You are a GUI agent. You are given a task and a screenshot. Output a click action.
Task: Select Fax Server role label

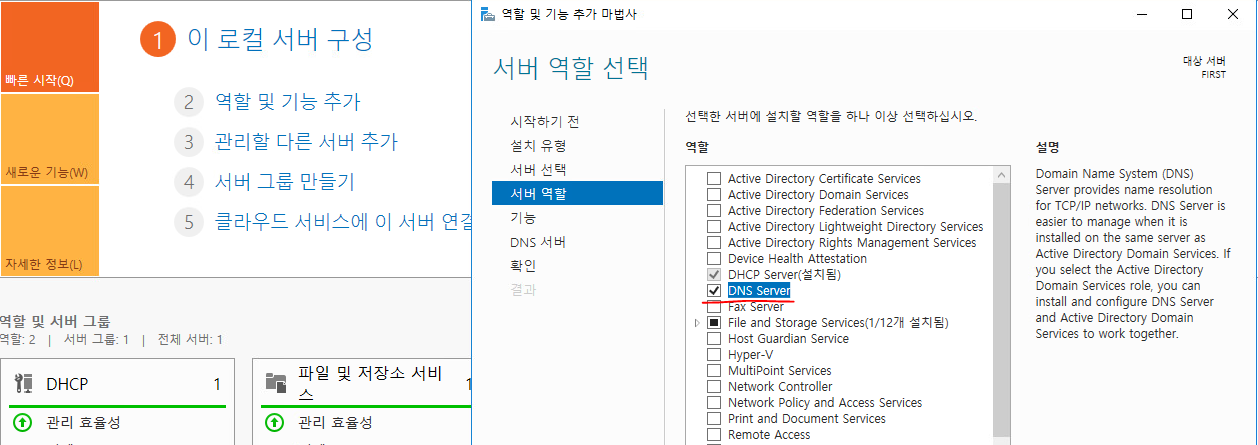coord(756,307)
